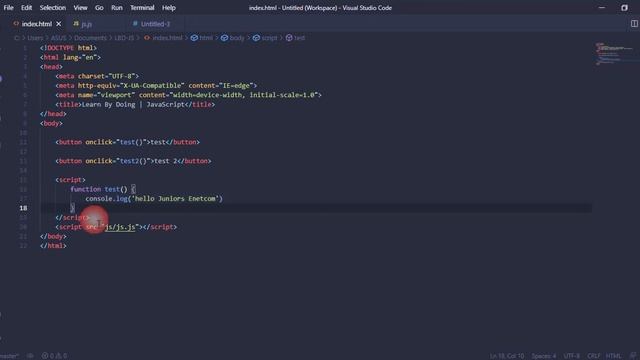Click the console.log statement line

coord(154,199)
